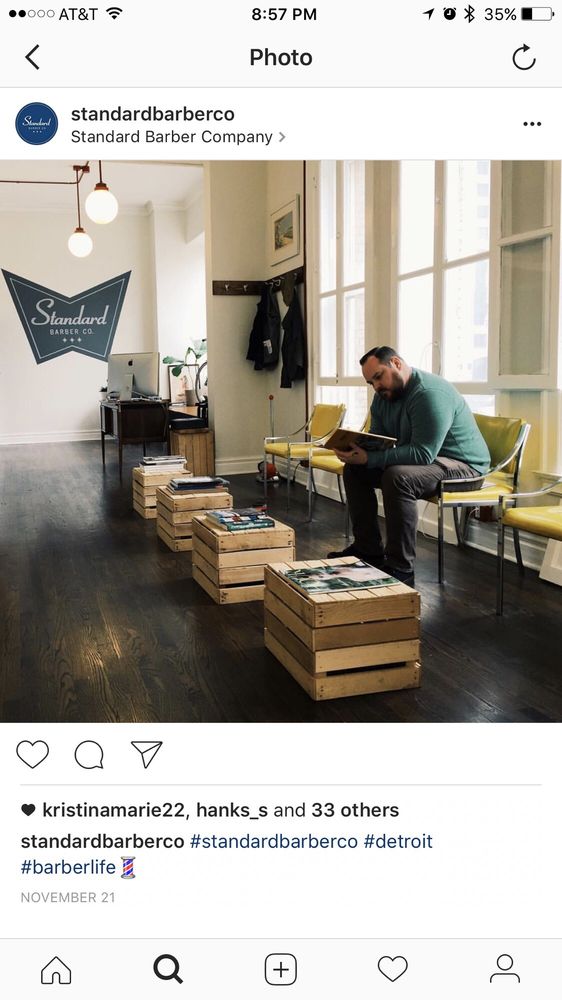Open kristinamarie22 profile from likes
This screenshot has width=562, height=1000.
113,810
